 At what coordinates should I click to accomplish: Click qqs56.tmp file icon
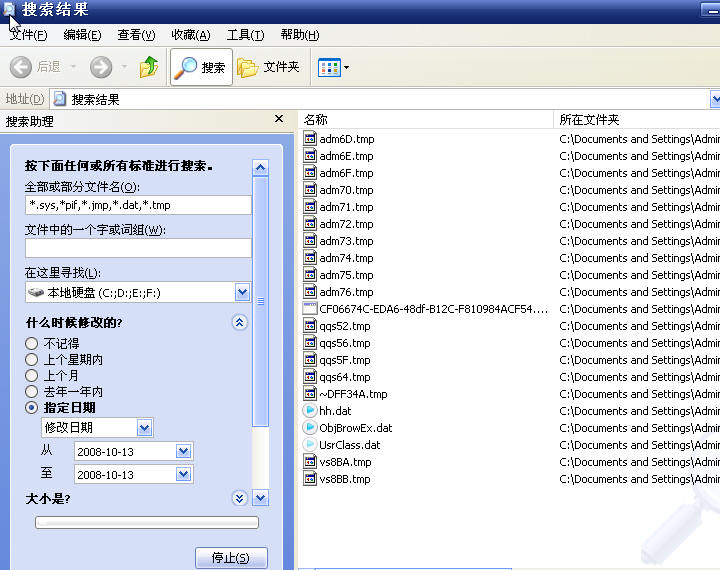pos(310,342)
